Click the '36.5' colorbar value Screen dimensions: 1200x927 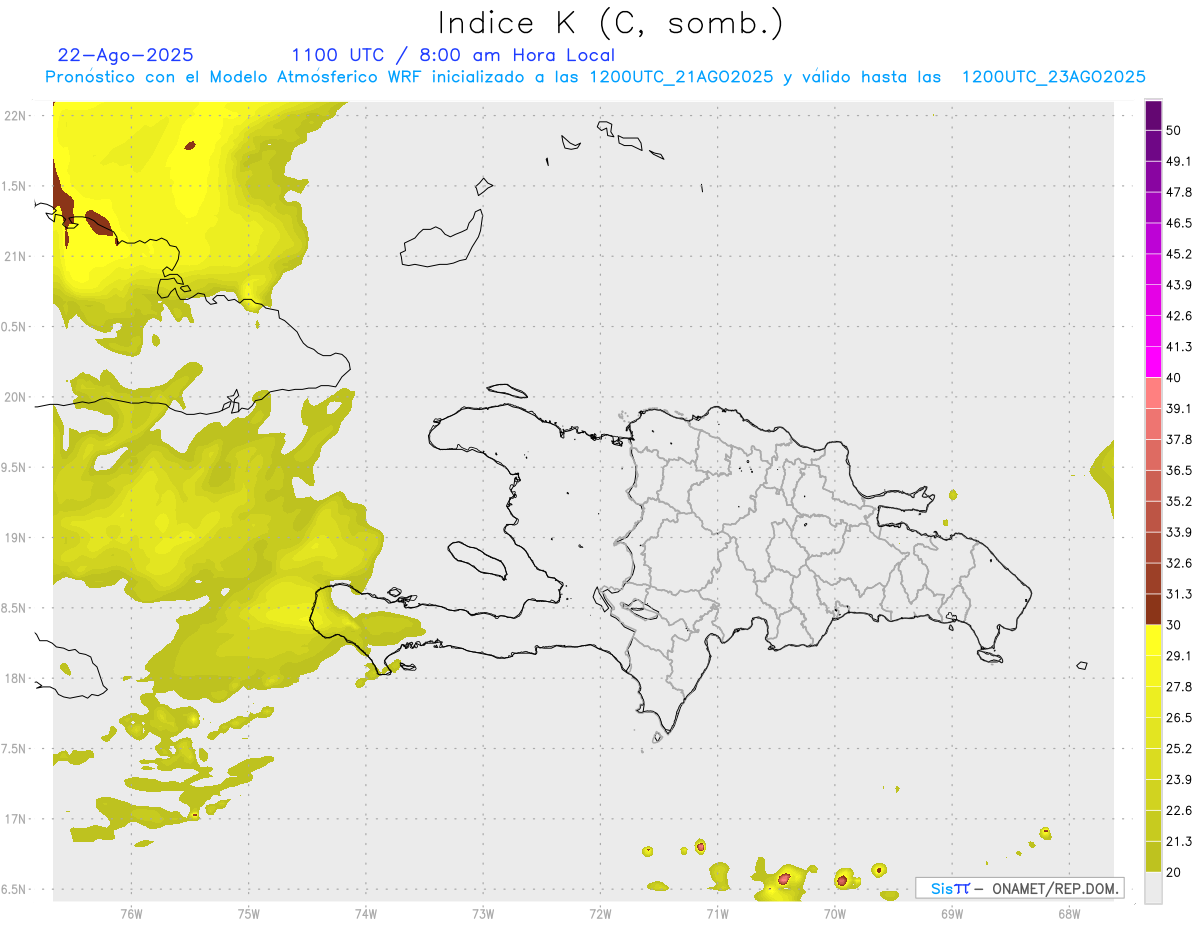coord(1179,470)
